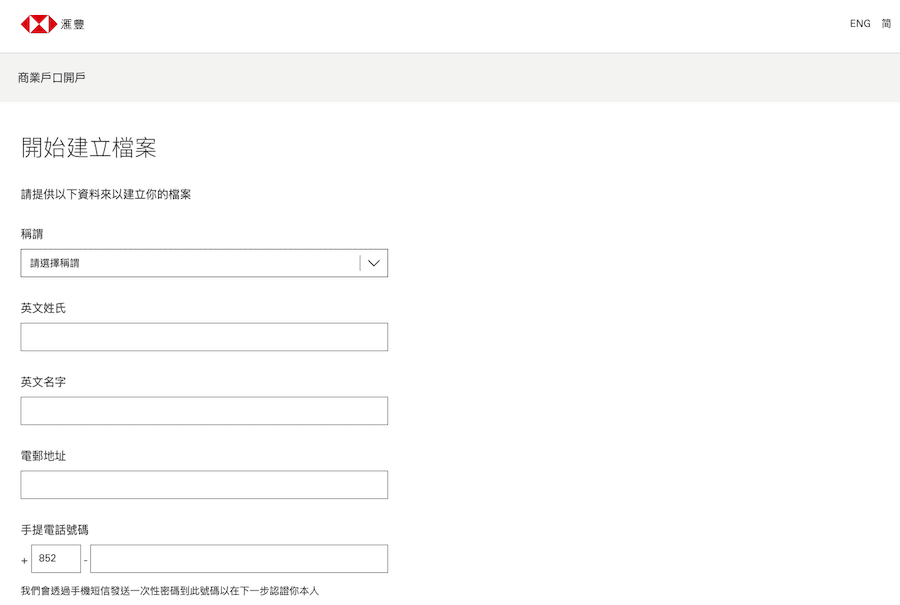The width and height of the screenshot is (900, 605).
Task: Switch language to ENG
Action: point(860,24)
